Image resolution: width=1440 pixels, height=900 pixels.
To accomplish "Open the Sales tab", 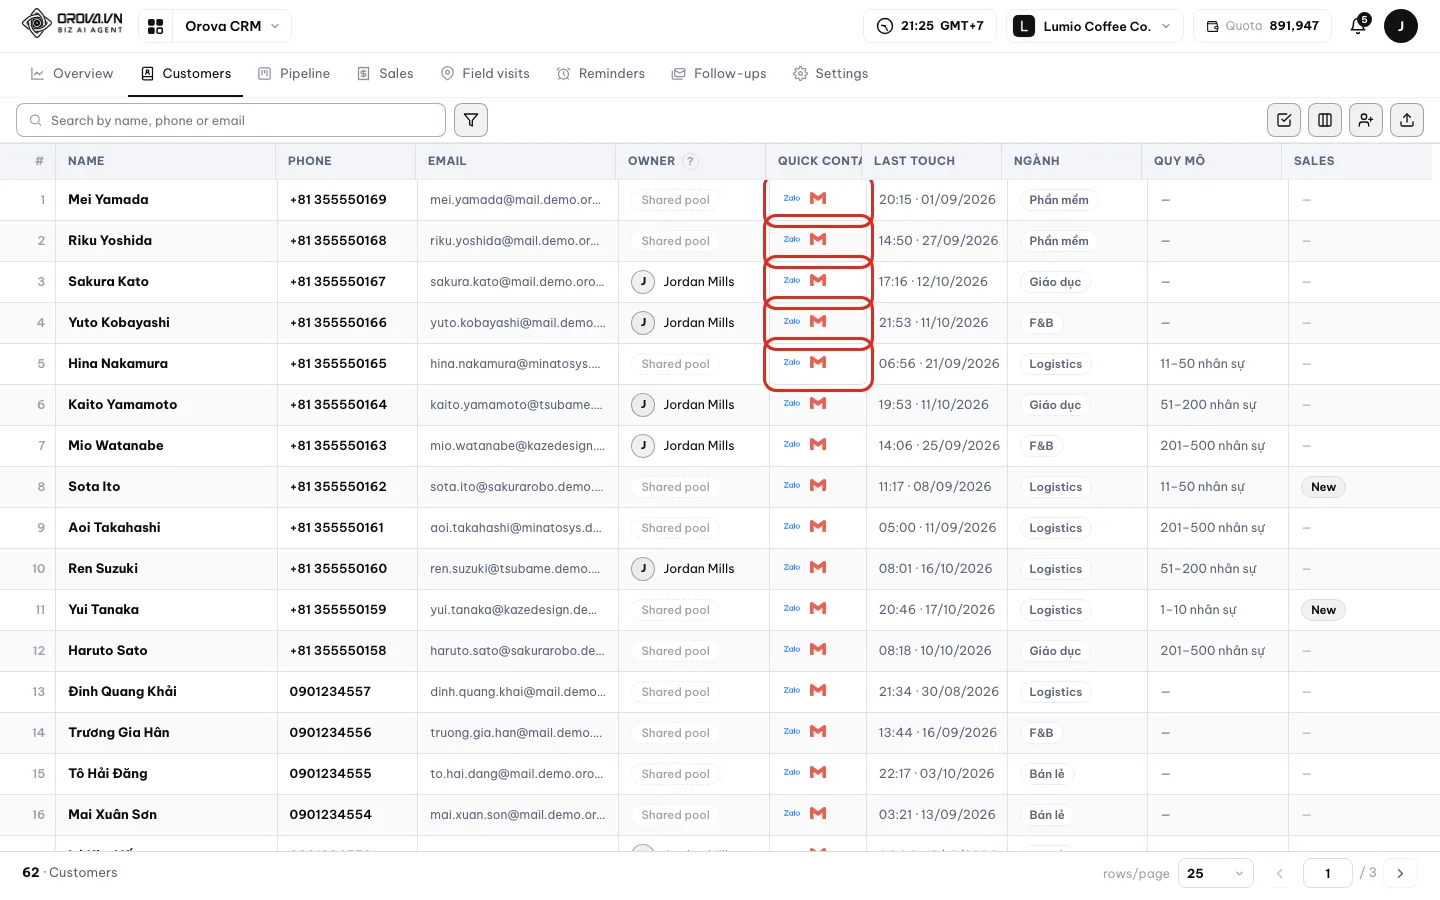I will (385, 74).
